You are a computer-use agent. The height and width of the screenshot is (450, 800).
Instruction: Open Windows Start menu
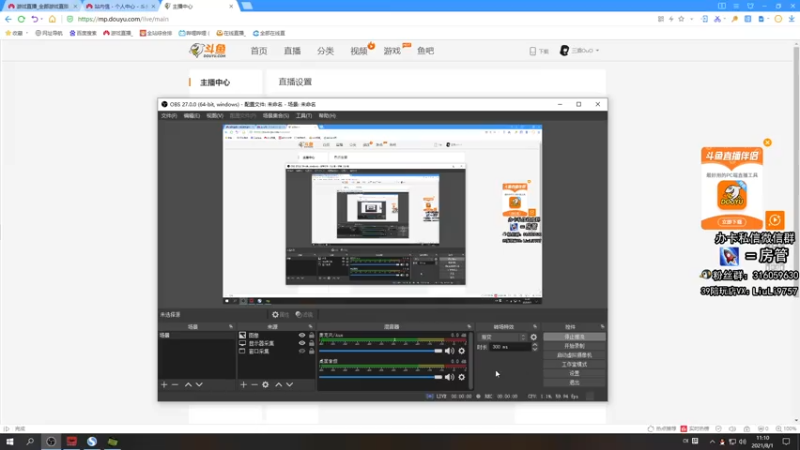[10, 442]
